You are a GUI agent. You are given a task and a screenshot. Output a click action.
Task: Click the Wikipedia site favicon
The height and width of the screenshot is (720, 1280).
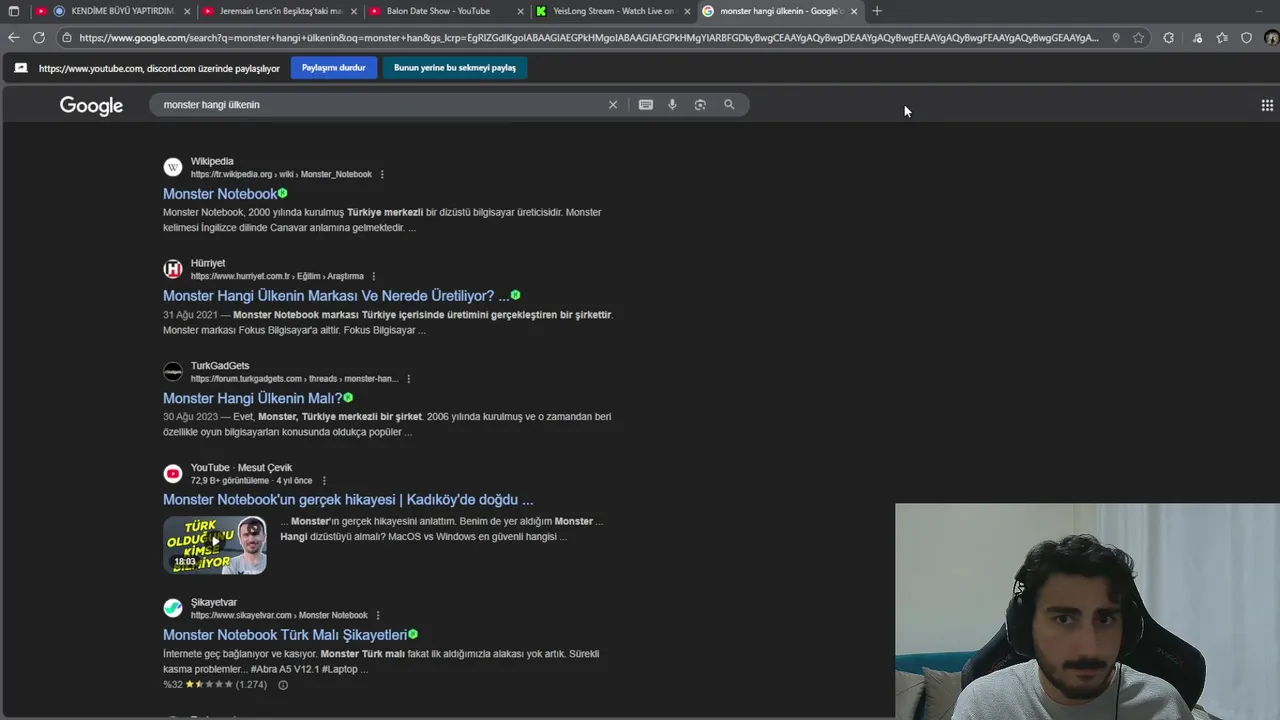point(173,167)
